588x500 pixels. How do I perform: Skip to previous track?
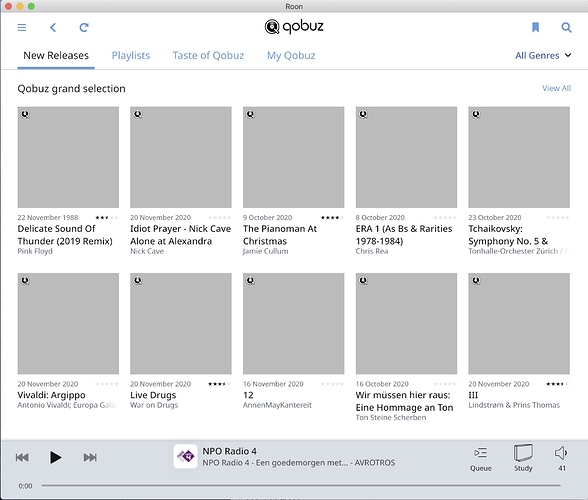click(x=22, y=457)
